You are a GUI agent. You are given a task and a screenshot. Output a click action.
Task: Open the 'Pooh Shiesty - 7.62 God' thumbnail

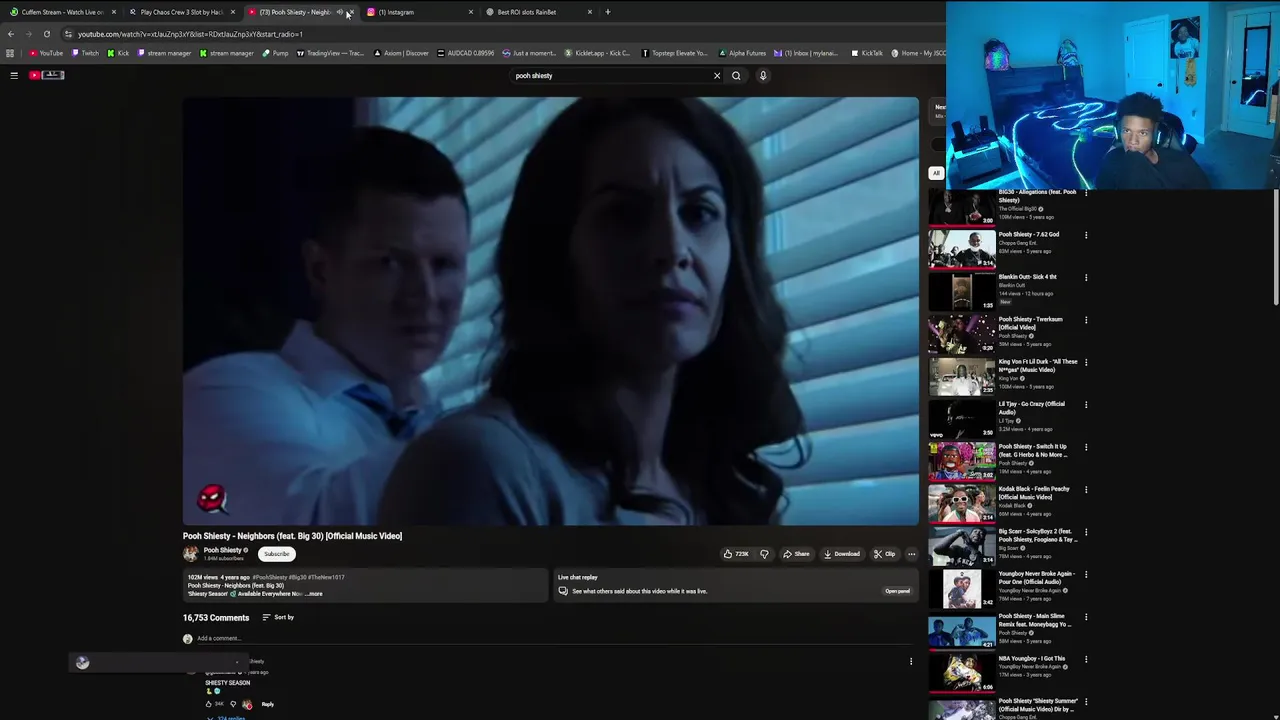(962, 249)
